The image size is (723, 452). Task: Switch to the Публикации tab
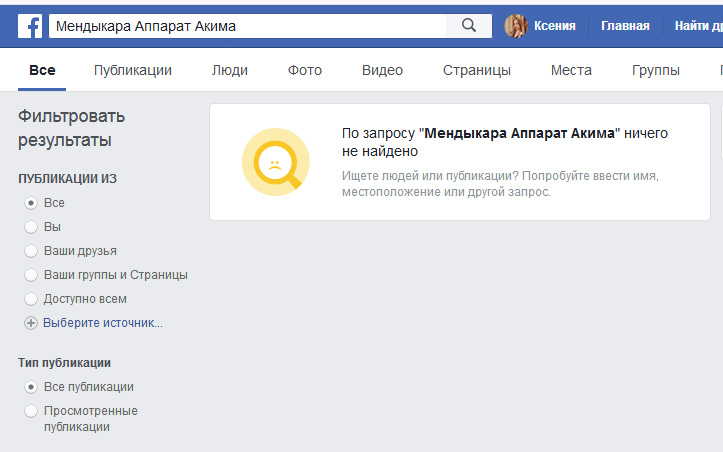[133, 70]
